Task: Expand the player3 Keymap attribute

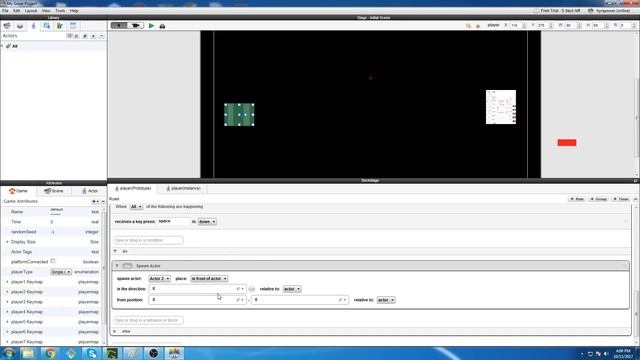Action: coord(7,302)
